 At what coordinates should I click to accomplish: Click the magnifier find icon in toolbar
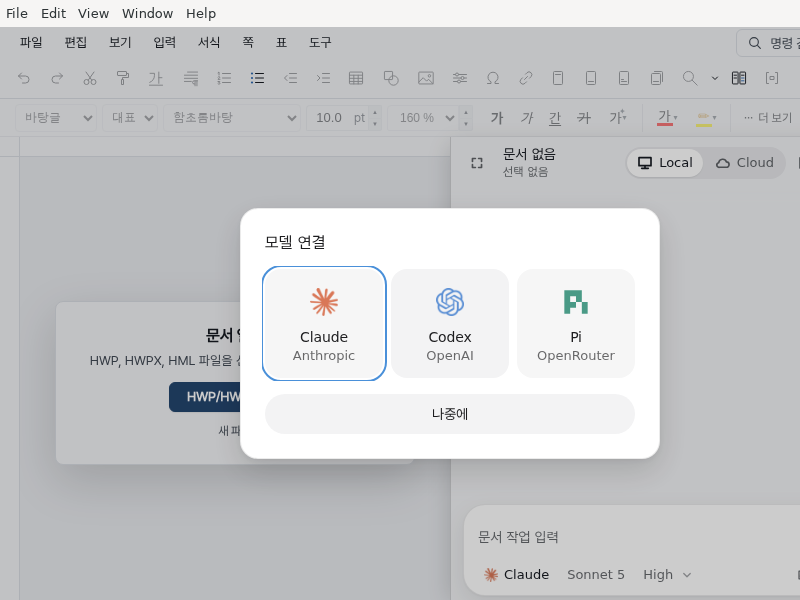690,78
